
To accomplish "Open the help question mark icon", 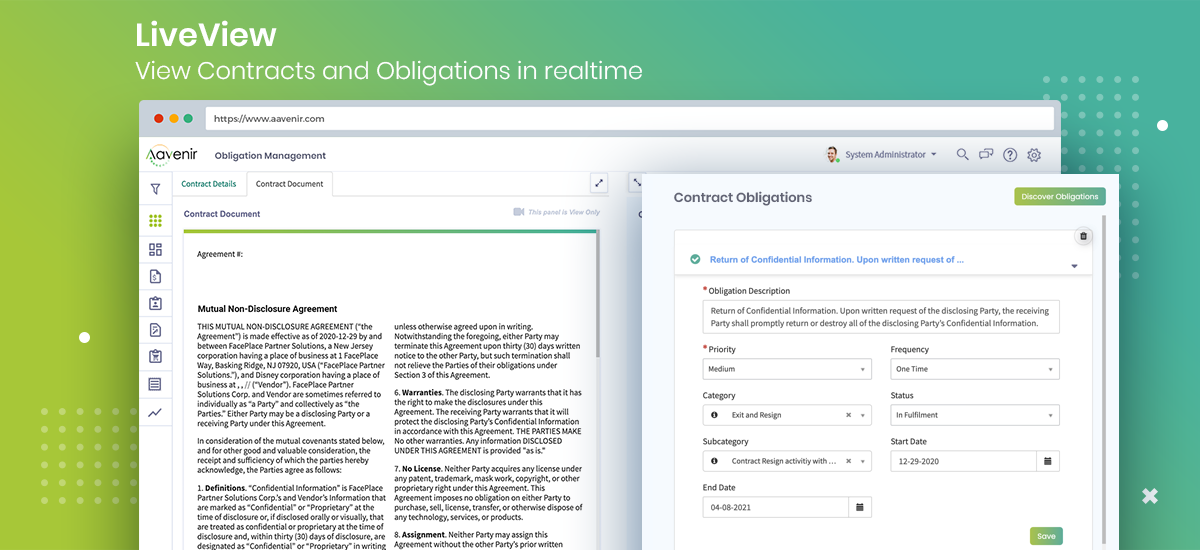I will [1010, 155].
